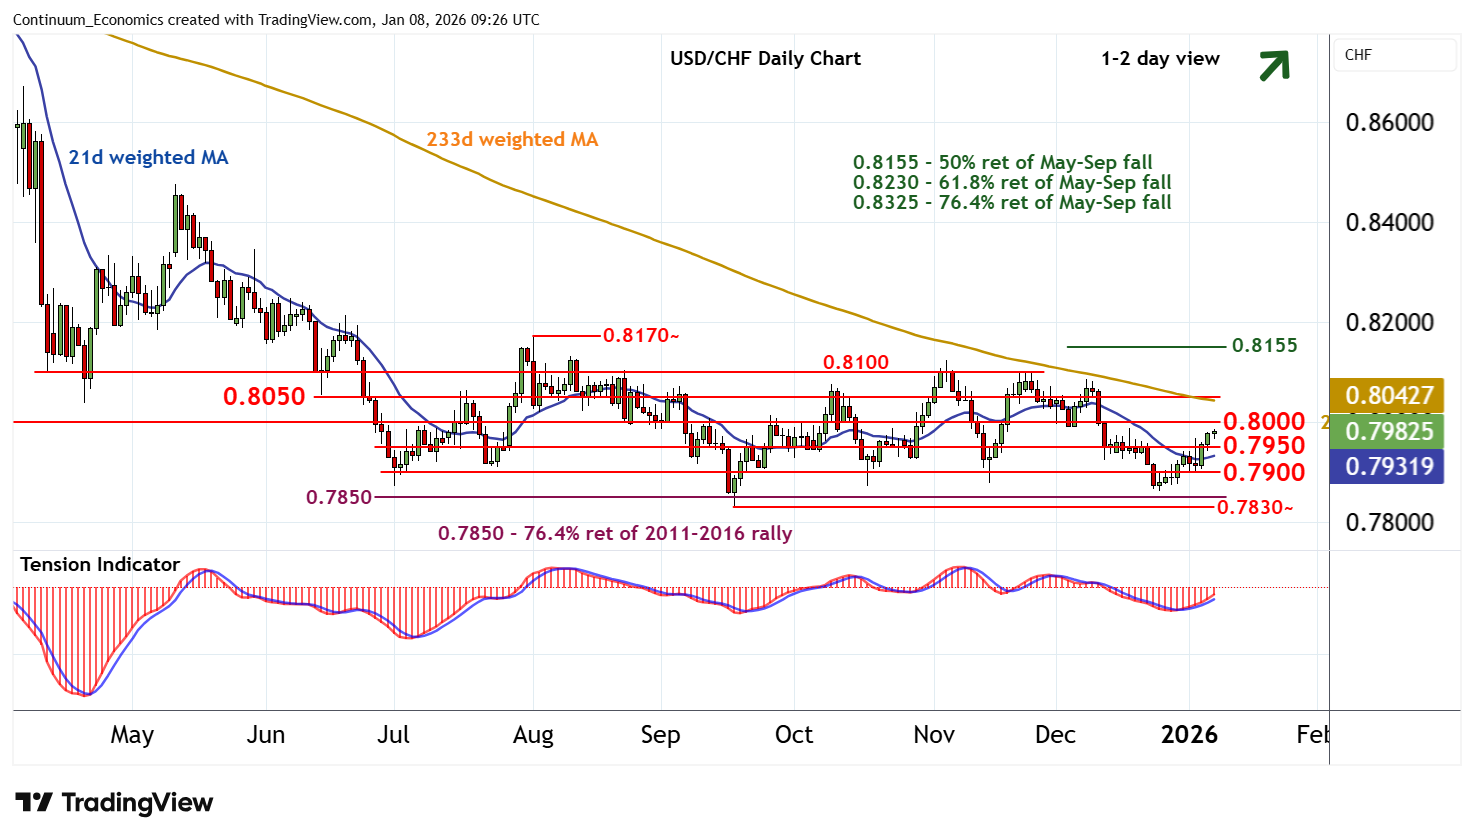The image size is (1474, 840).
Task: Click the Tension Indicator pane title
Action: pos(100,564)
